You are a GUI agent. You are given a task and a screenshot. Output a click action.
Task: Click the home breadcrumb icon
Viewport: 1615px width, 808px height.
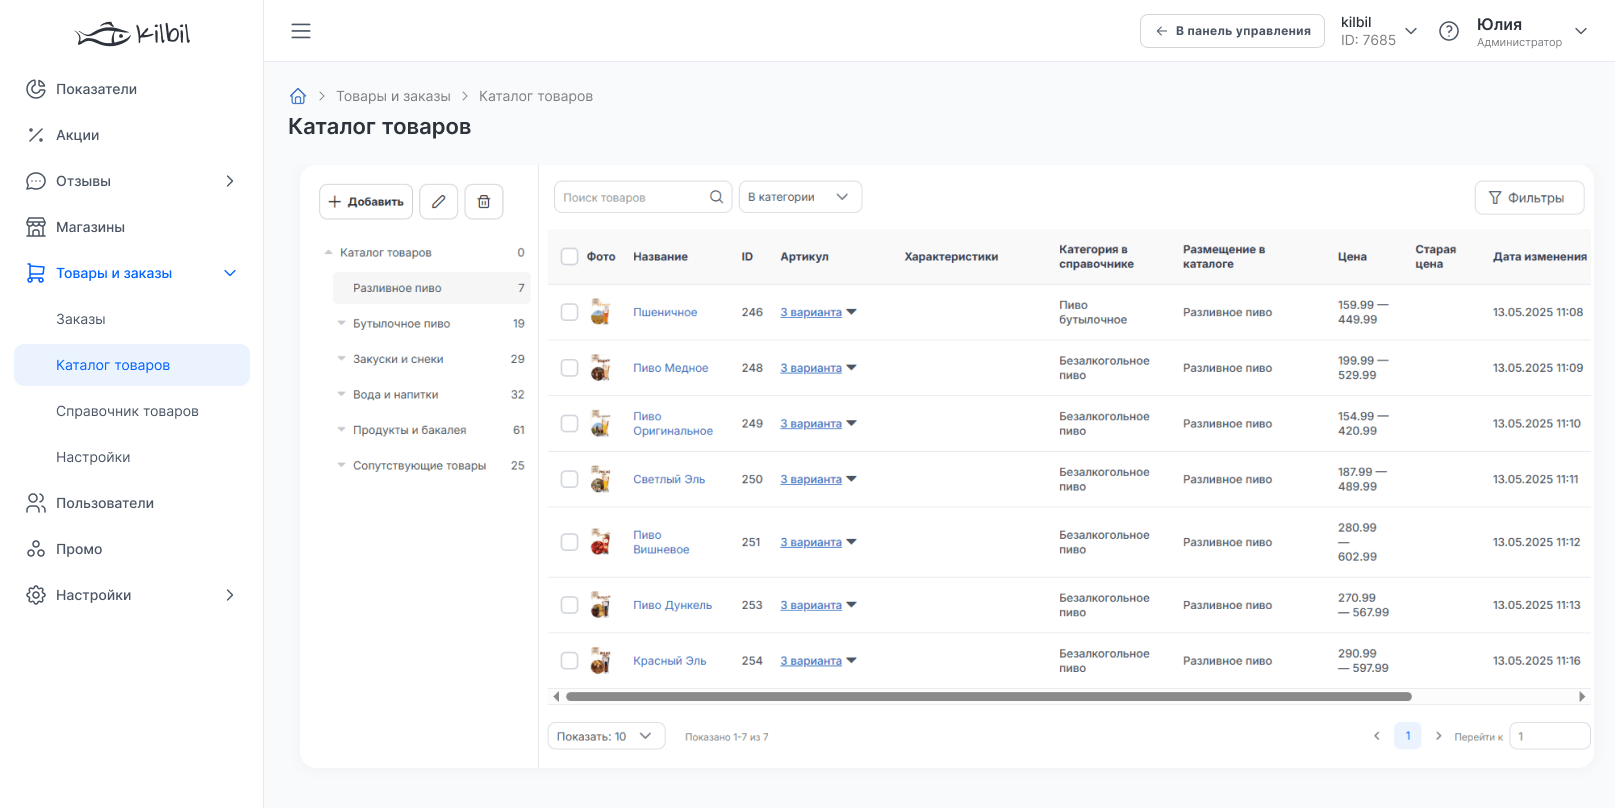click(x=298, y=96)
